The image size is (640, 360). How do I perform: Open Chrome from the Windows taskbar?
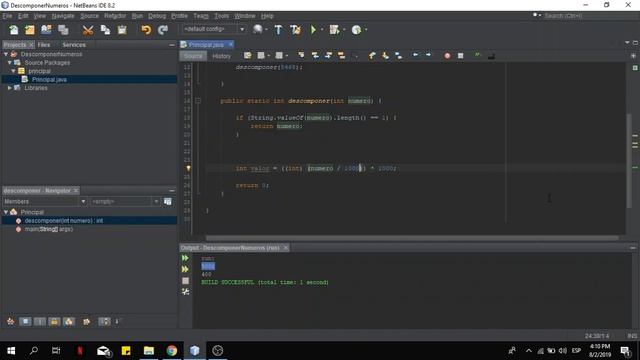point(172,351)
